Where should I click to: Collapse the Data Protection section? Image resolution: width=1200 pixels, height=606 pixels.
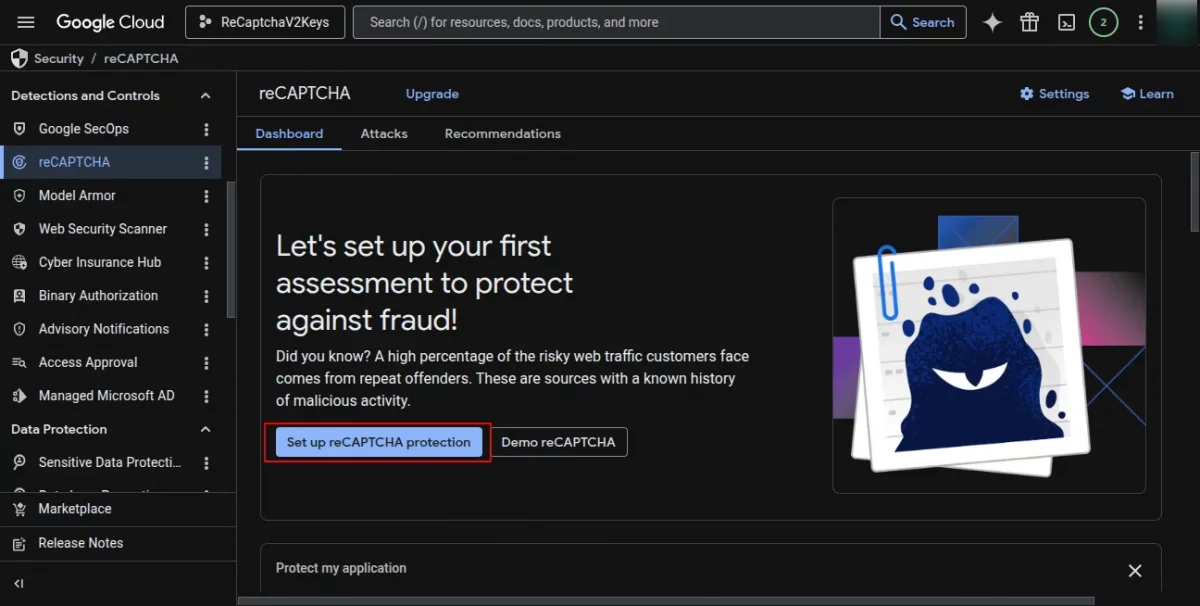pos(206,429)
